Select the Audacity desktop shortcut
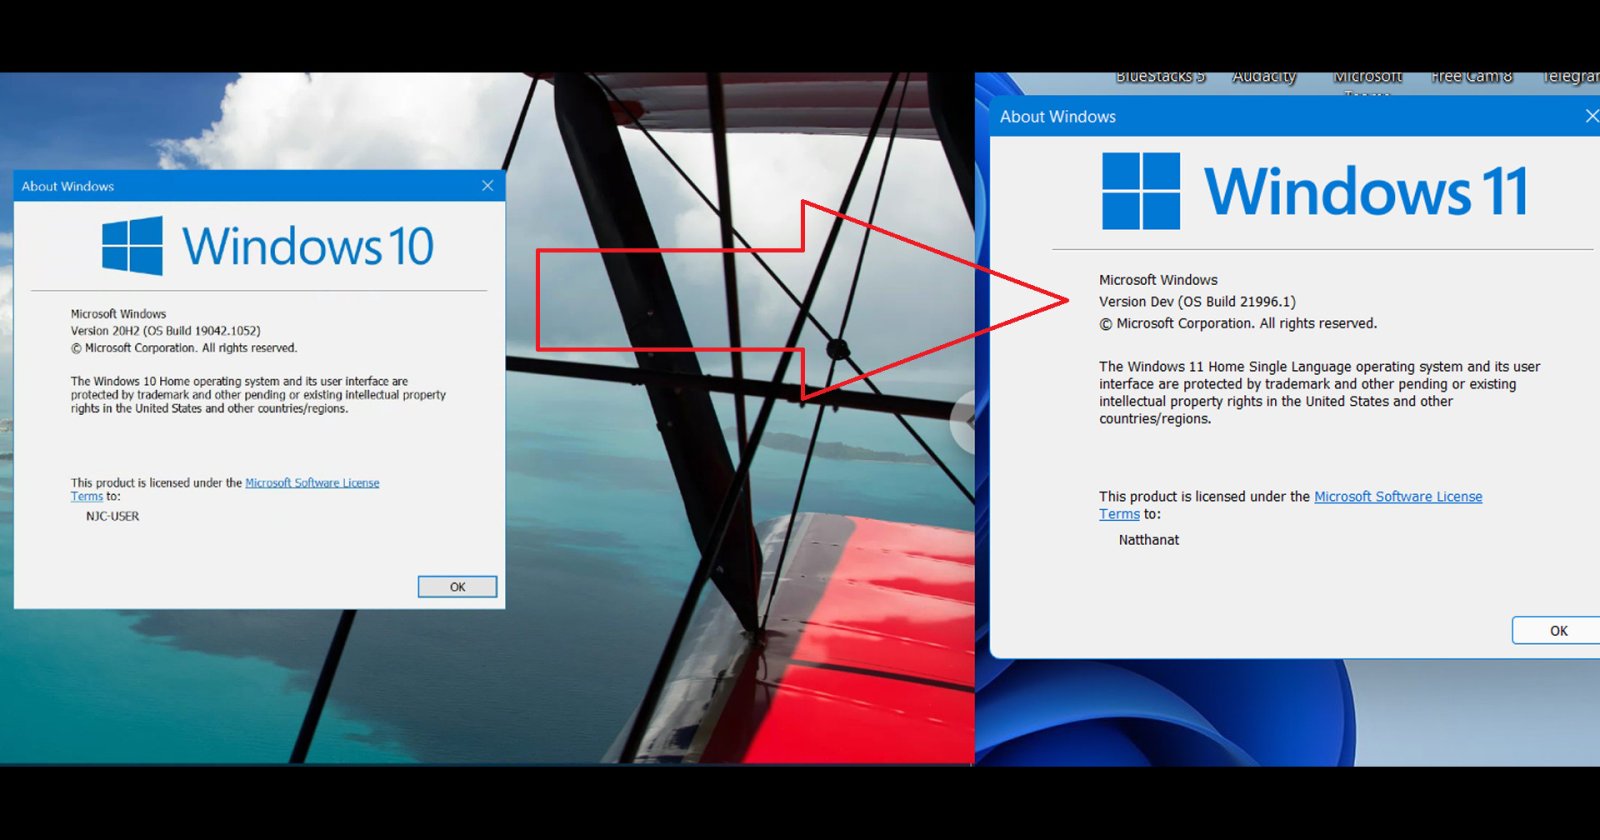 [1264, 77]
